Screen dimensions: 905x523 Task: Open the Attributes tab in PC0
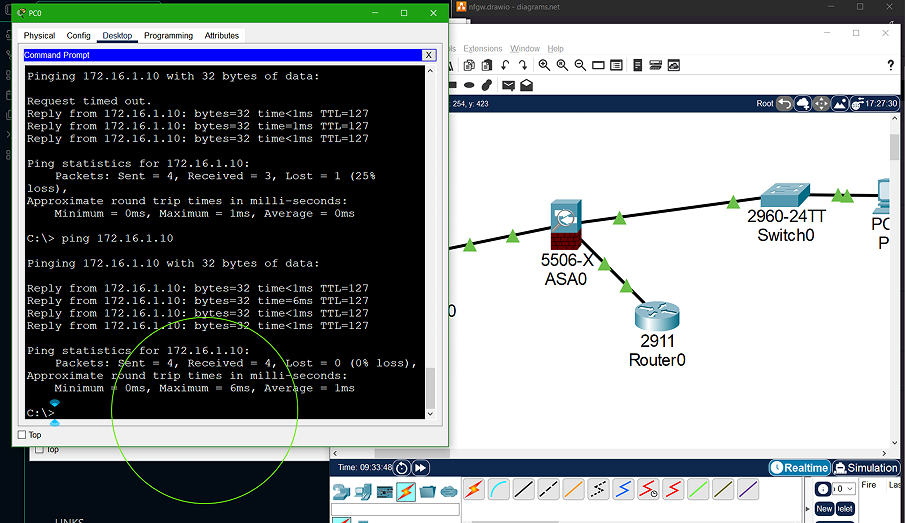(222, 36)
